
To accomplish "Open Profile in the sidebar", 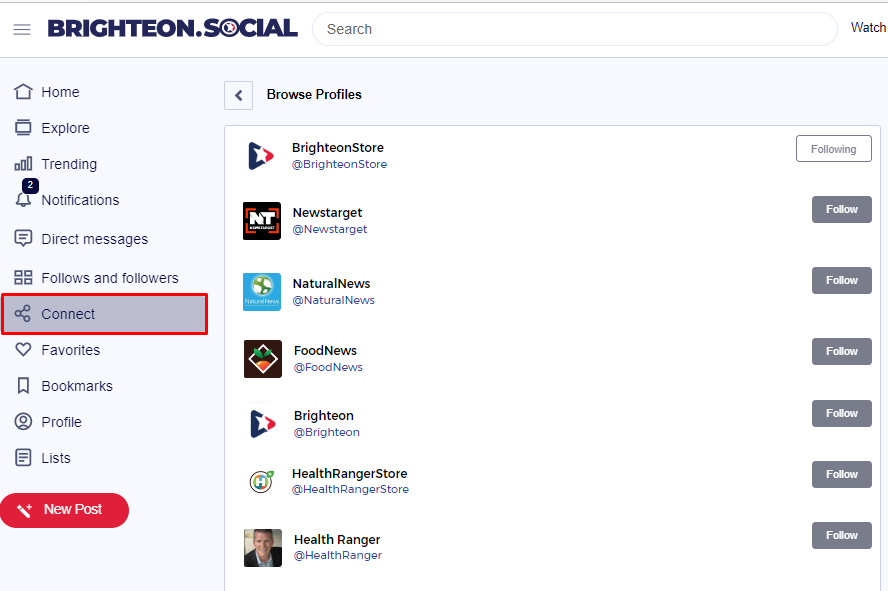I will [x=61, y=422].
